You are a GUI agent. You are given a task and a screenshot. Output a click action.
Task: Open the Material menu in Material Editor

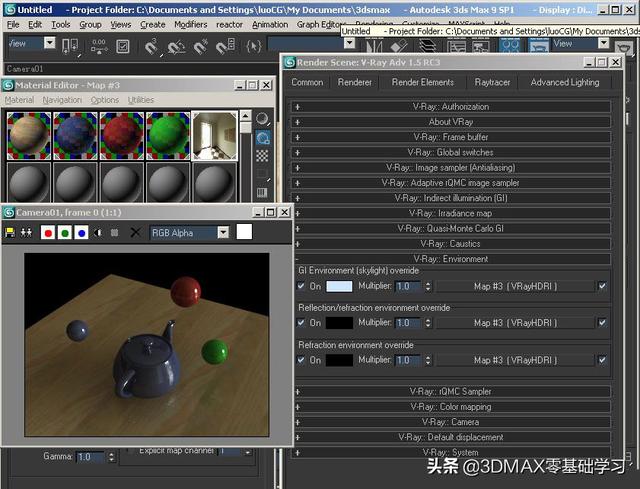(x=19, y=100)
